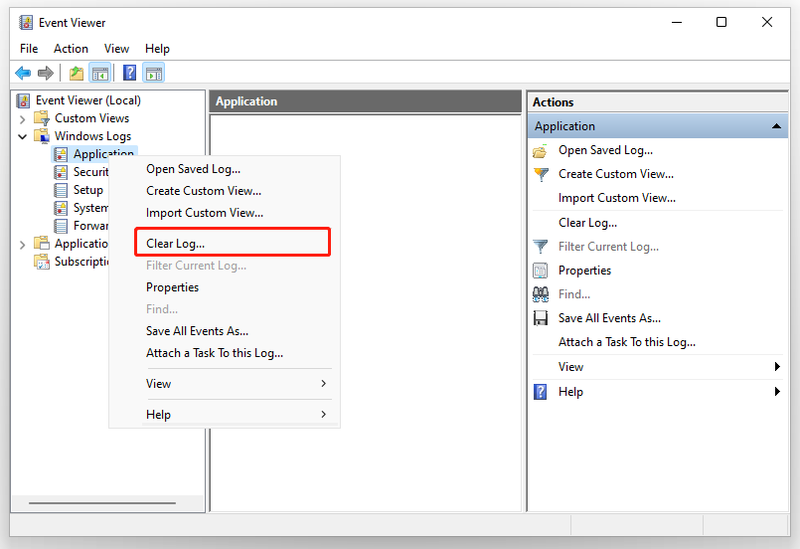The height and width of the screenshot is (549, 800).
Task: Open the File menu
Action: [x=29, y=48]
